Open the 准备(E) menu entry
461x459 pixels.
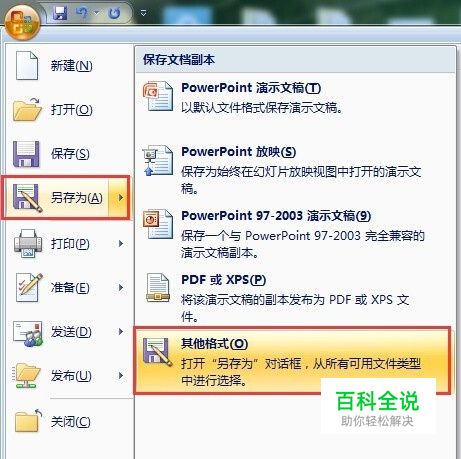[x=66, y=288]
